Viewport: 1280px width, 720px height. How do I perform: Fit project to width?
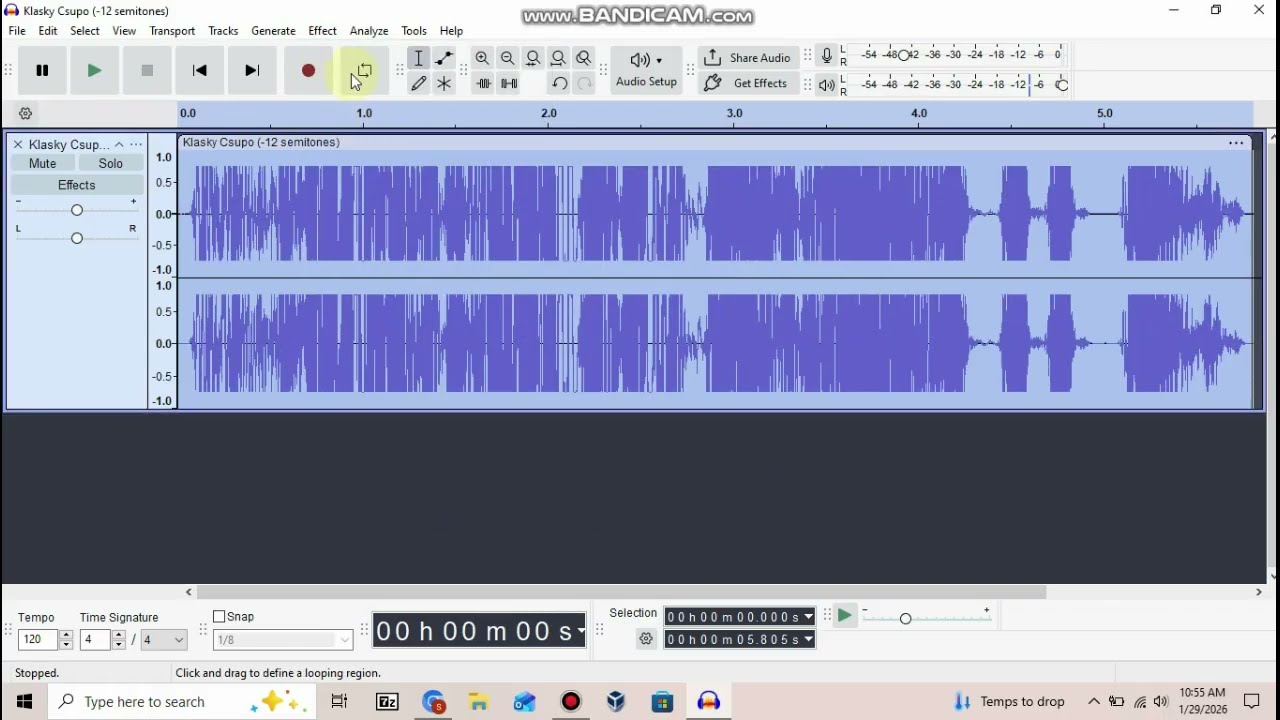pos(558,58)
